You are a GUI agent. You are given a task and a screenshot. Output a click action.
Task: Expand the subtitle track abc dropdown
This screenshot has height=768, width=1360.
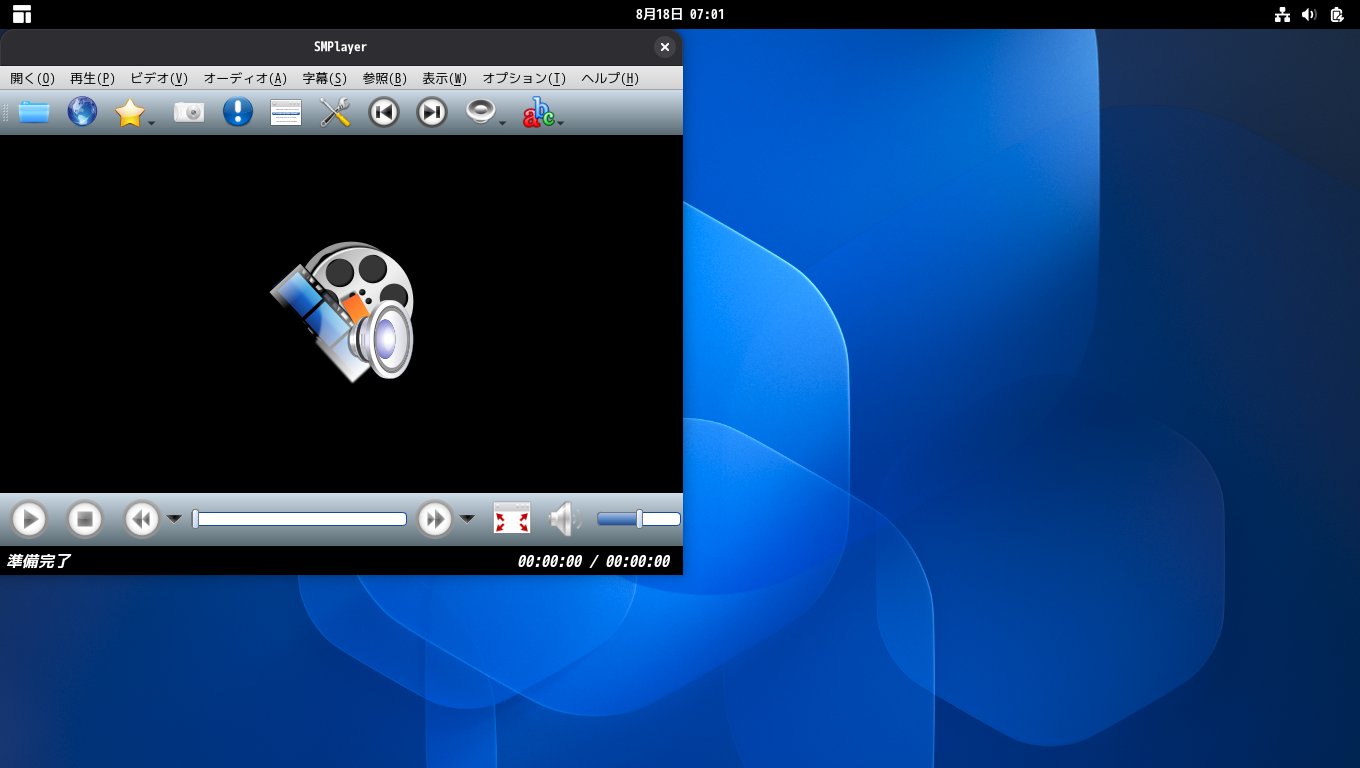(561, 123)
